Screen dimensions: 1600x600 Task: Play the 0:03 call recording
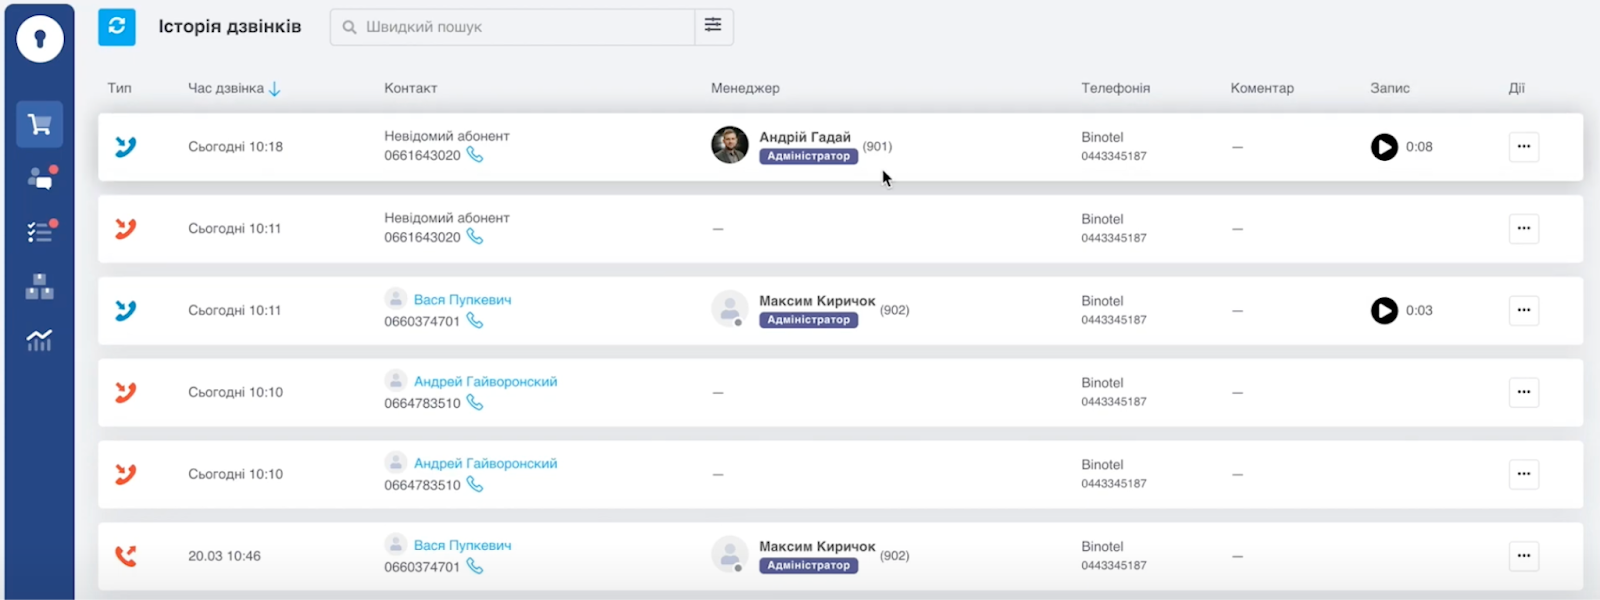[x=1384, y=311]
